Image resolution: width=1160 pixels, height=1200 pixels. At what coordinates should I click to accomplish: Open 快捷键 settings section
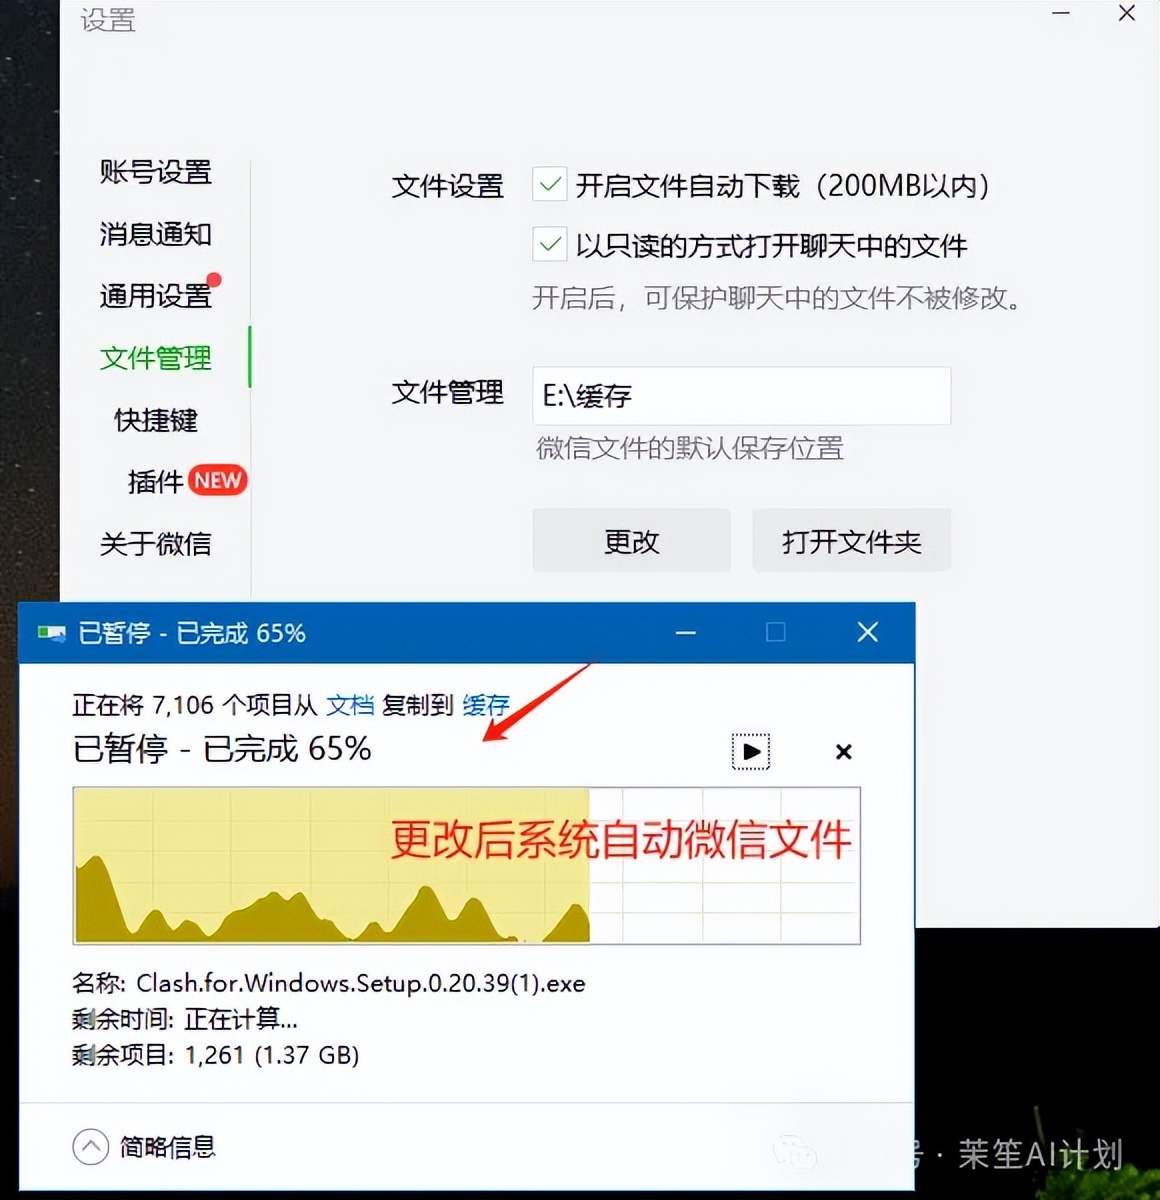tap(155, 420)
